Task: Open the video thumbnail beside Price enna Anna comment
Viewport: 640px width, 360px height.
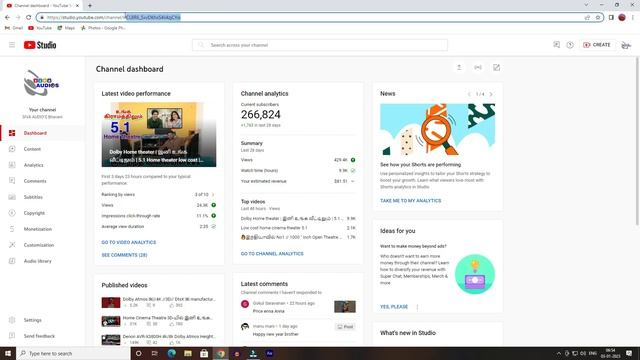Action: [x=345, y=307]
